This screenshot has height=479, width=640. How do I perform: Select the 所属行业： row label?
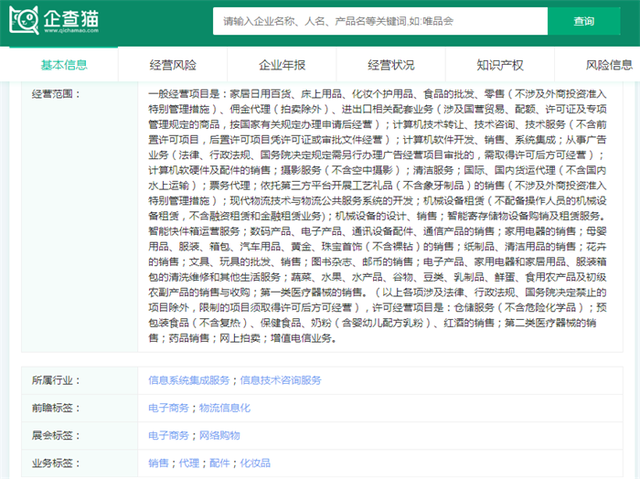click(x=56, y=381)
